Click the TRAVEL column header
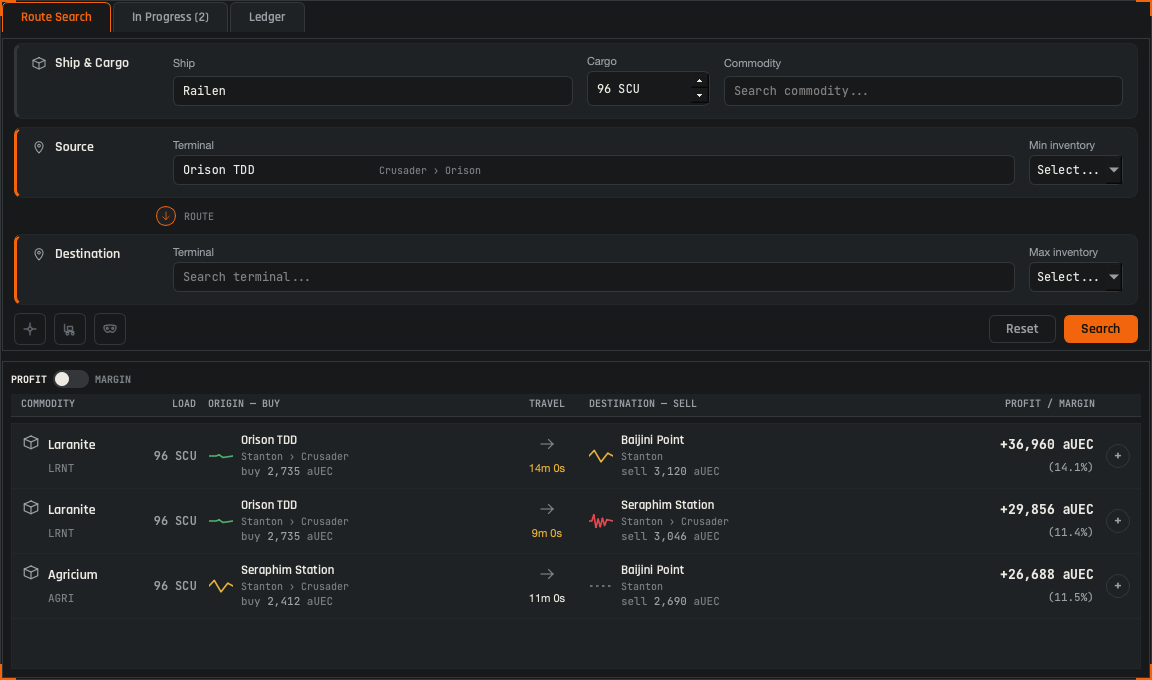 [x=547, y=404]
